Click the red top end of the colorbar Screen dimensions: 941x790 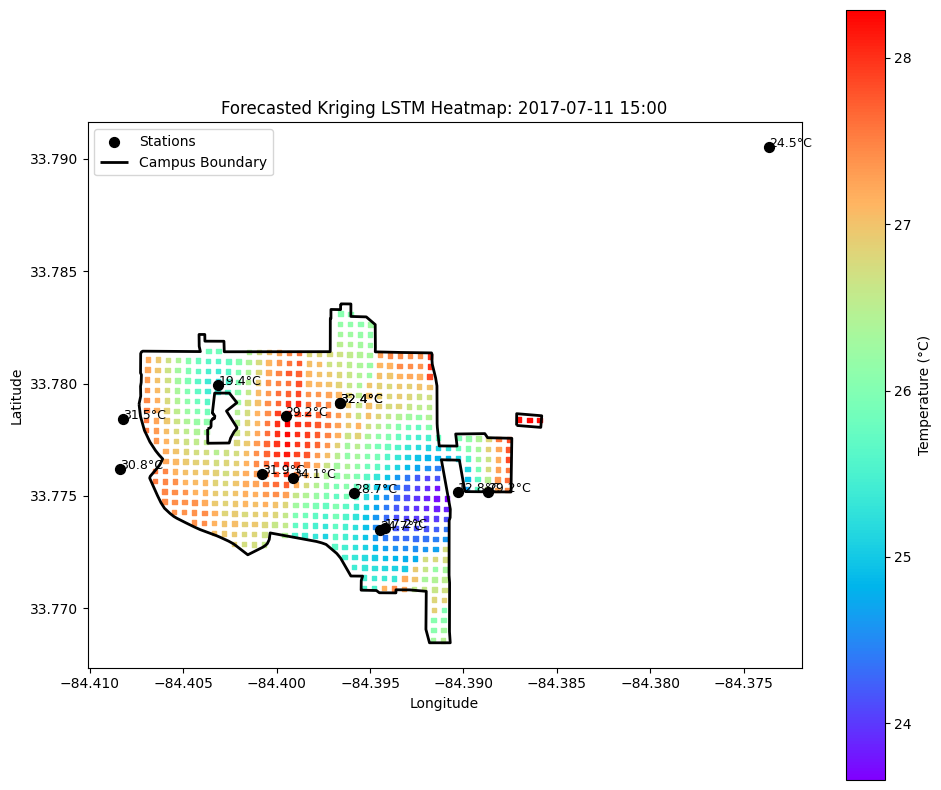click(865, 18)
